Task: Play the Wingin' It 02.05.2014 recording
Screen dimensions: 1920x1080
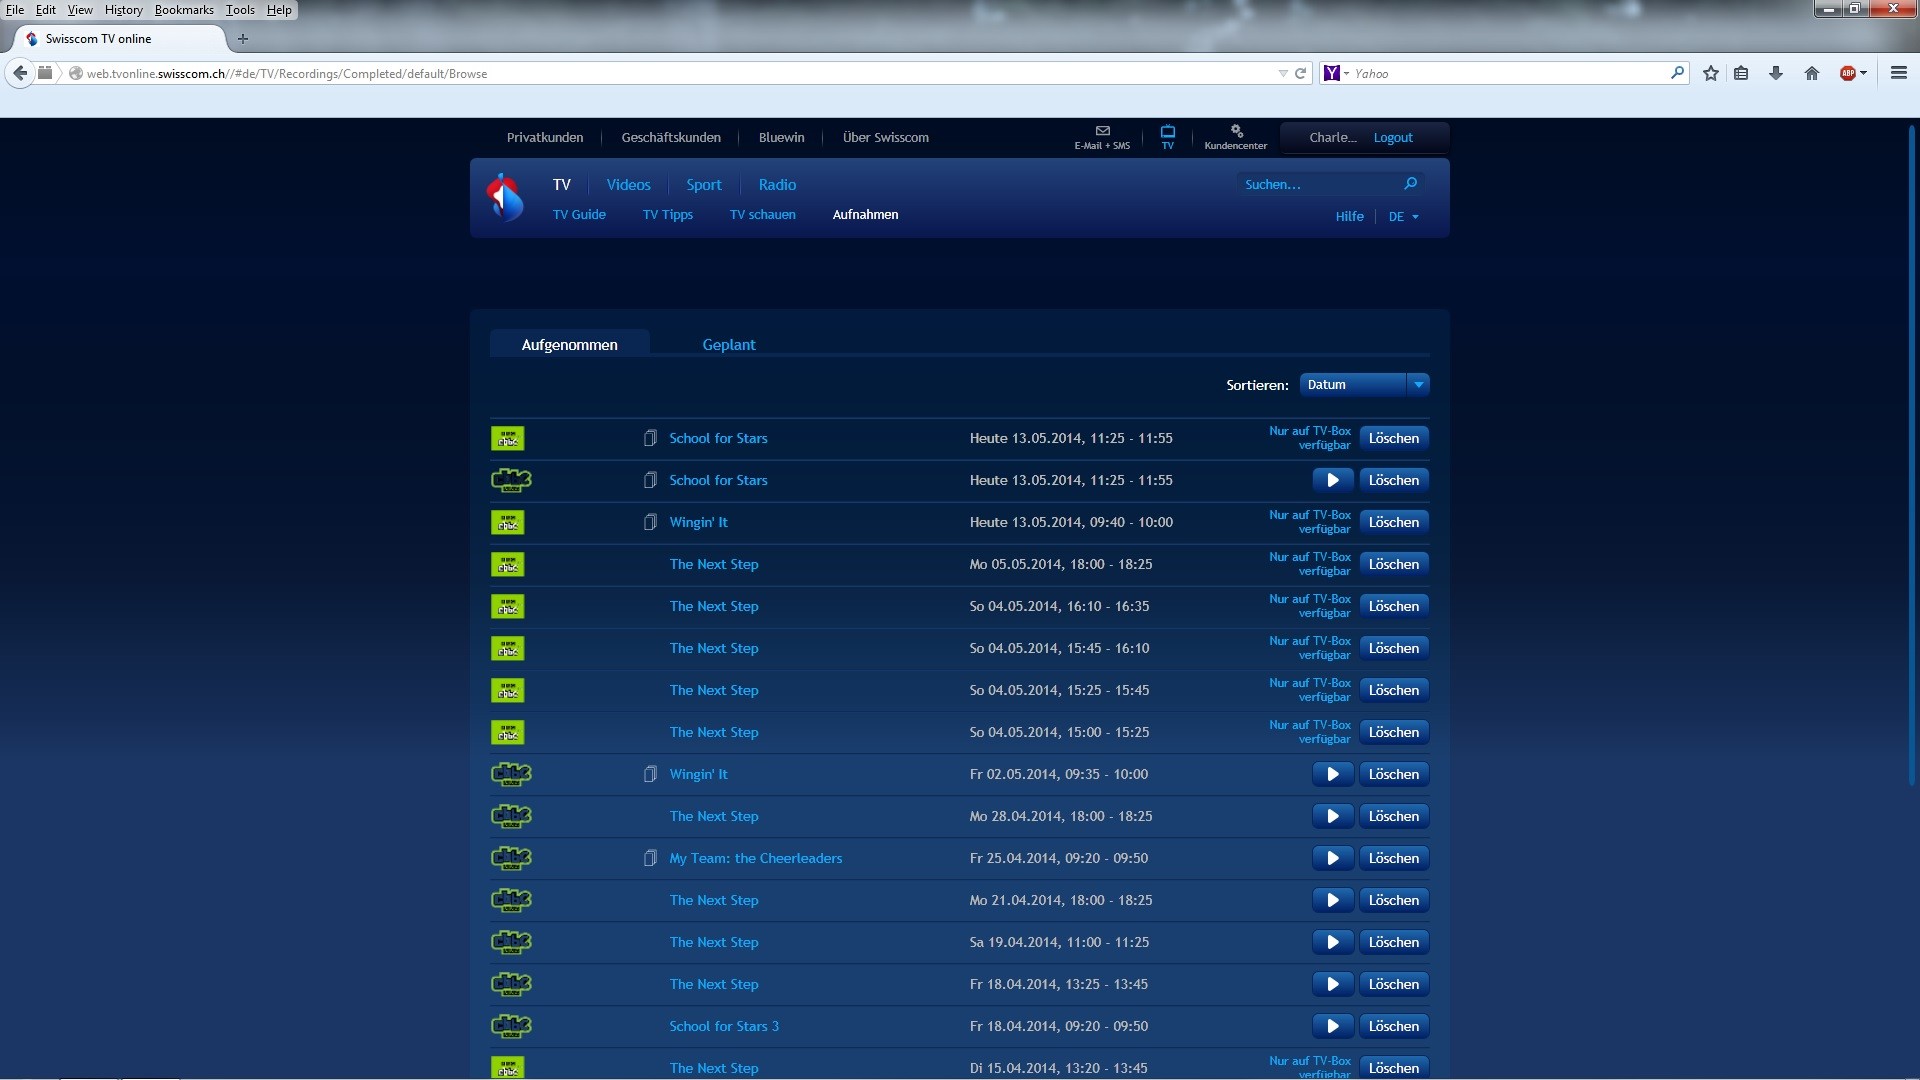Action: [1332, 774]
